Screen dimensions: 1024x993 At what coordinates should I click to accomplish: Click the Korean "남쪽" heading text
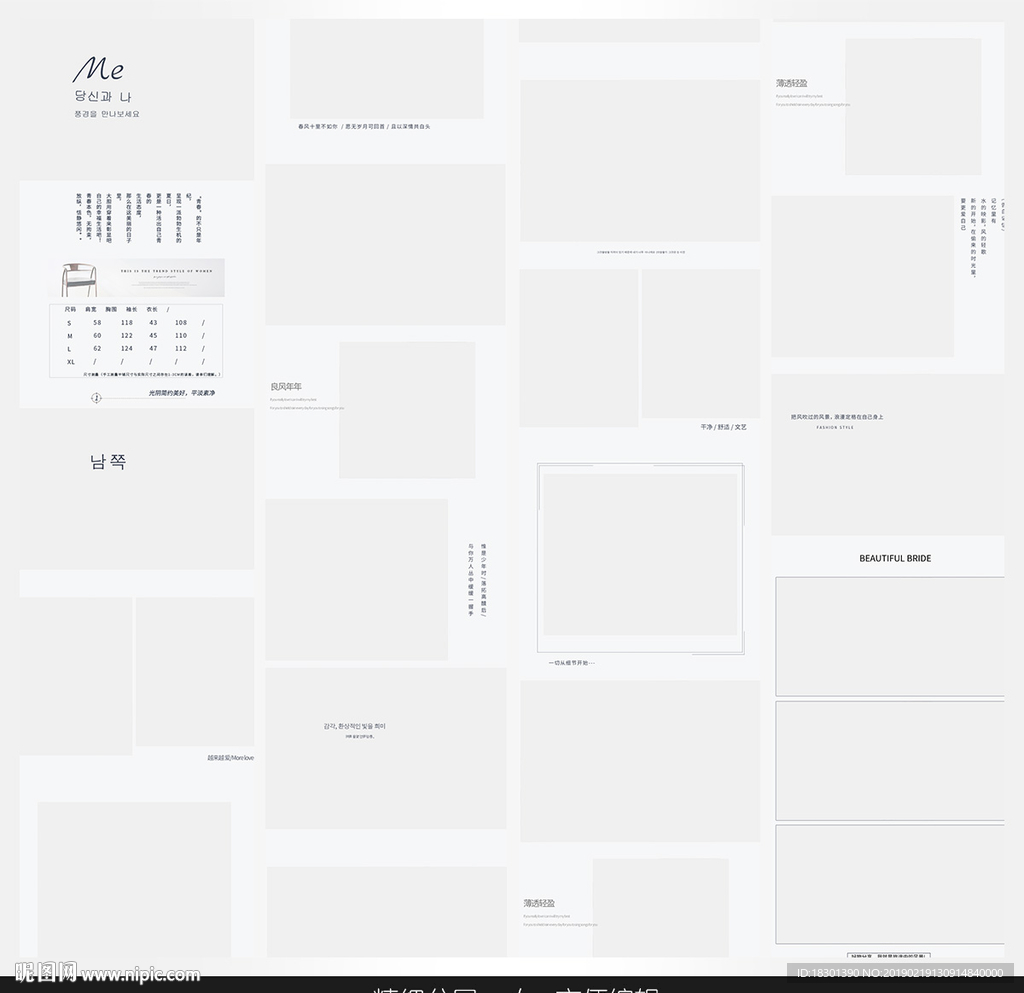(x=108, y=462)
